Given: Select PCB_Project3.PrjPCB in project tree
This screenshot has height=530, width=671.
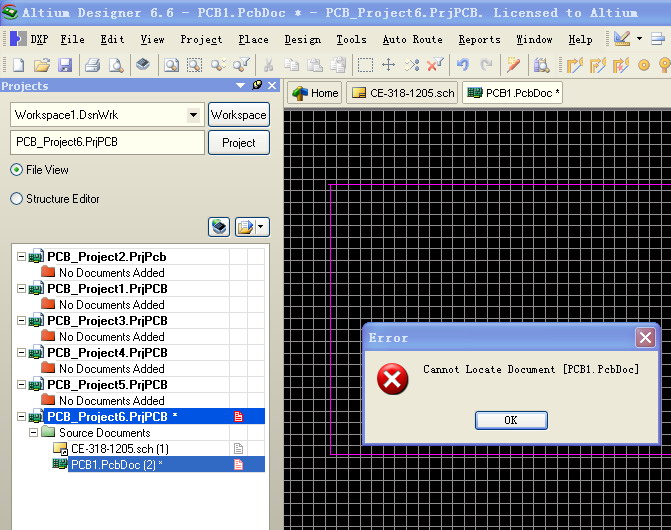Looking at the screenshot, I should tap(107, 320).
